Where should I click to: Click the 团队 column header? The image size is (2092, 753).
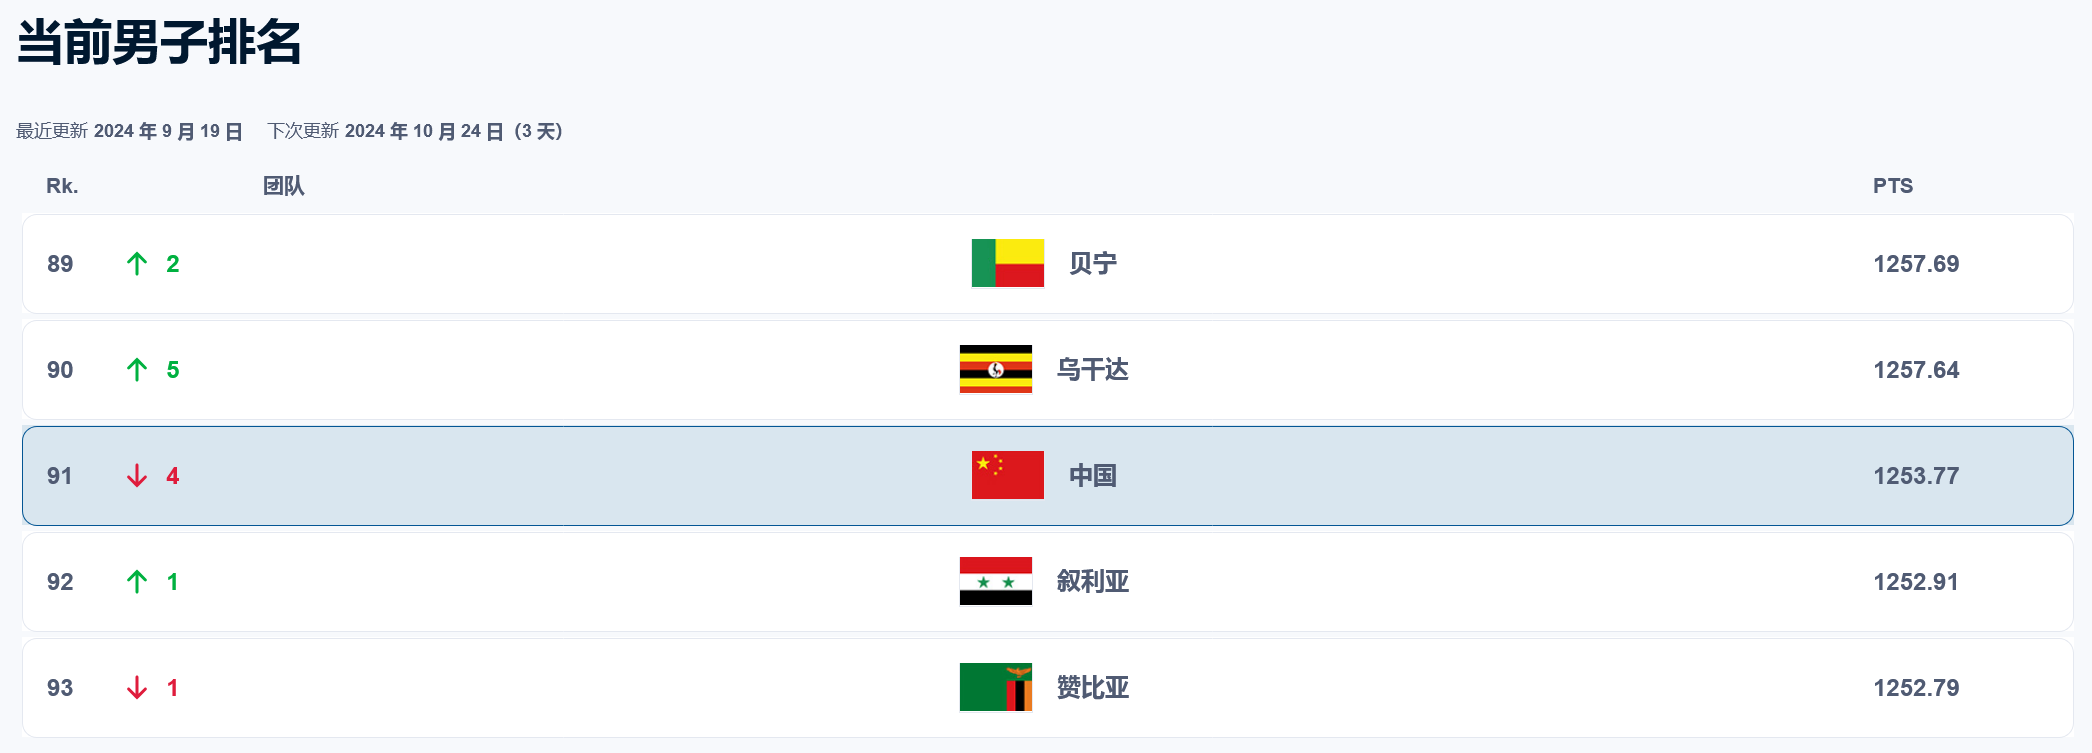283,186
